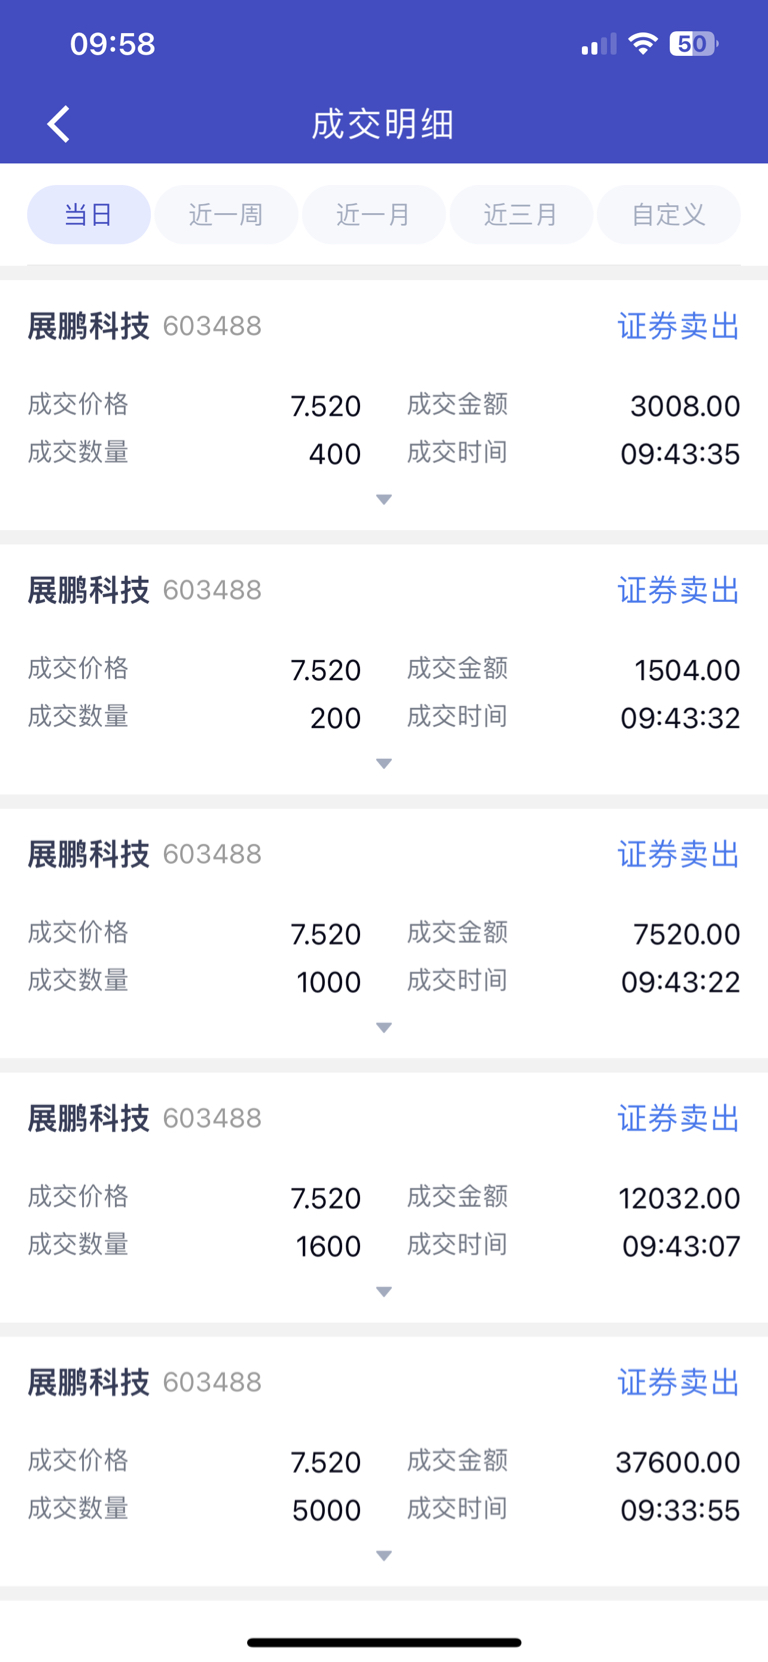Viewport: 768px width, 1662px height.
Task: Expand details of the 09:43:32 trade
Action: click(x=384, y=763)
